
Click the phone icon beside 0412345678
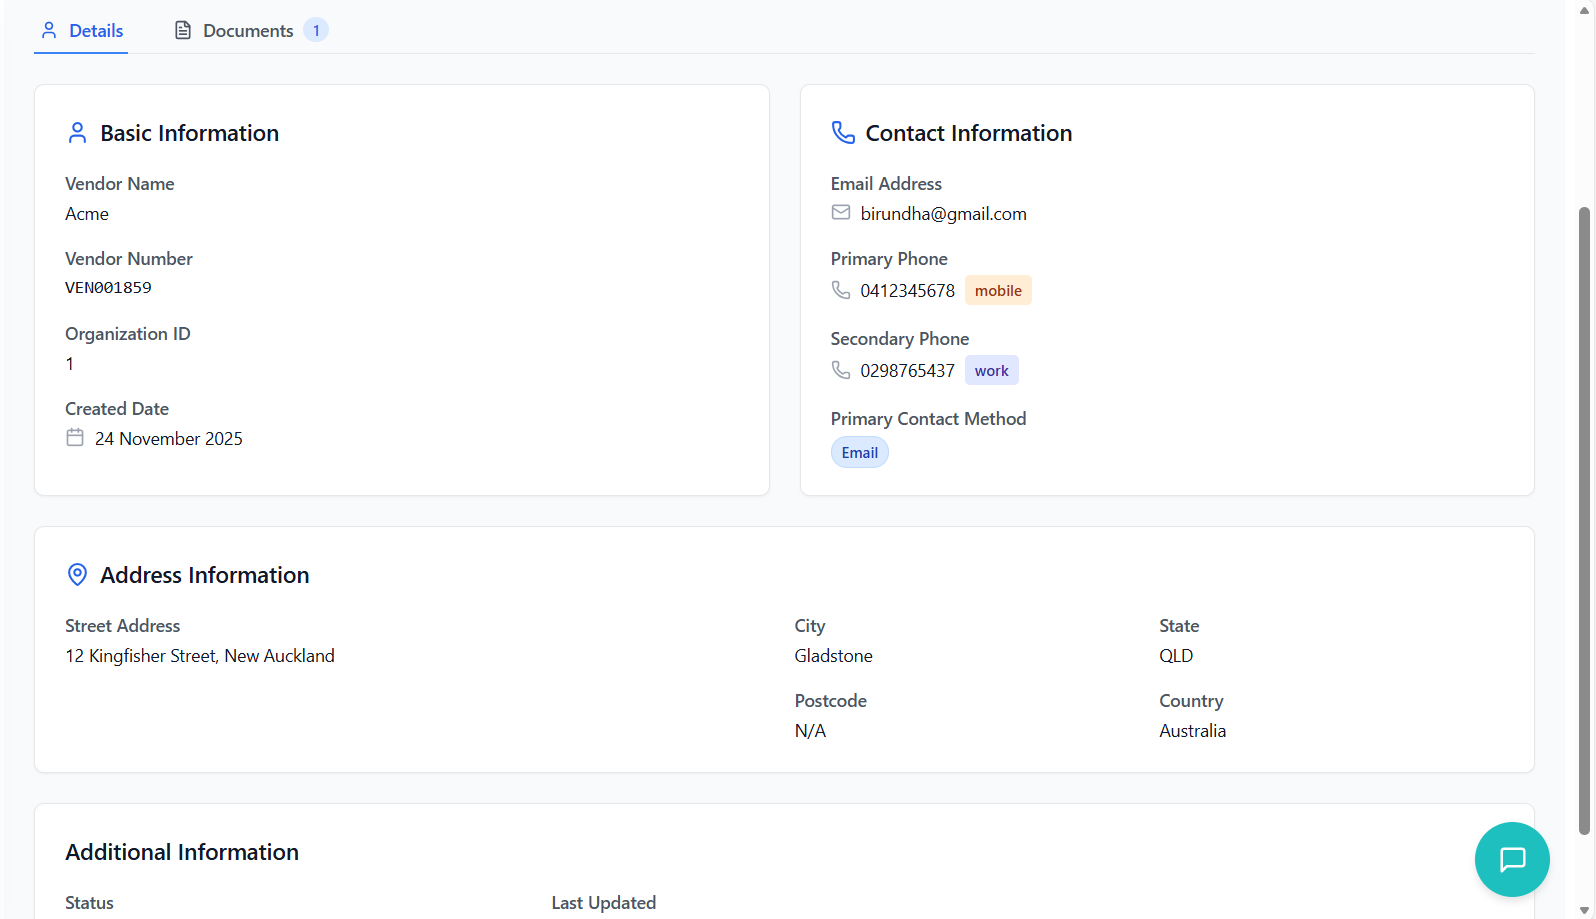(x=841, y=290)
